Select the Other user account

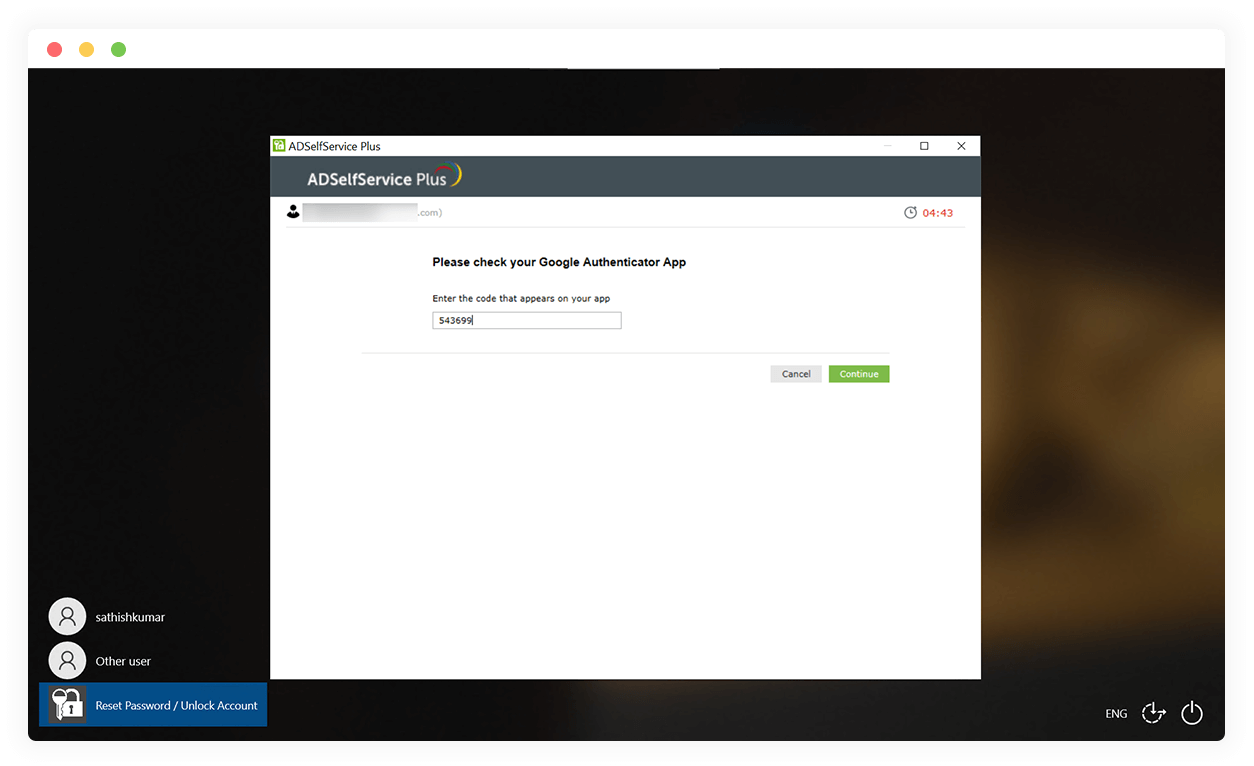click(100, 661)
